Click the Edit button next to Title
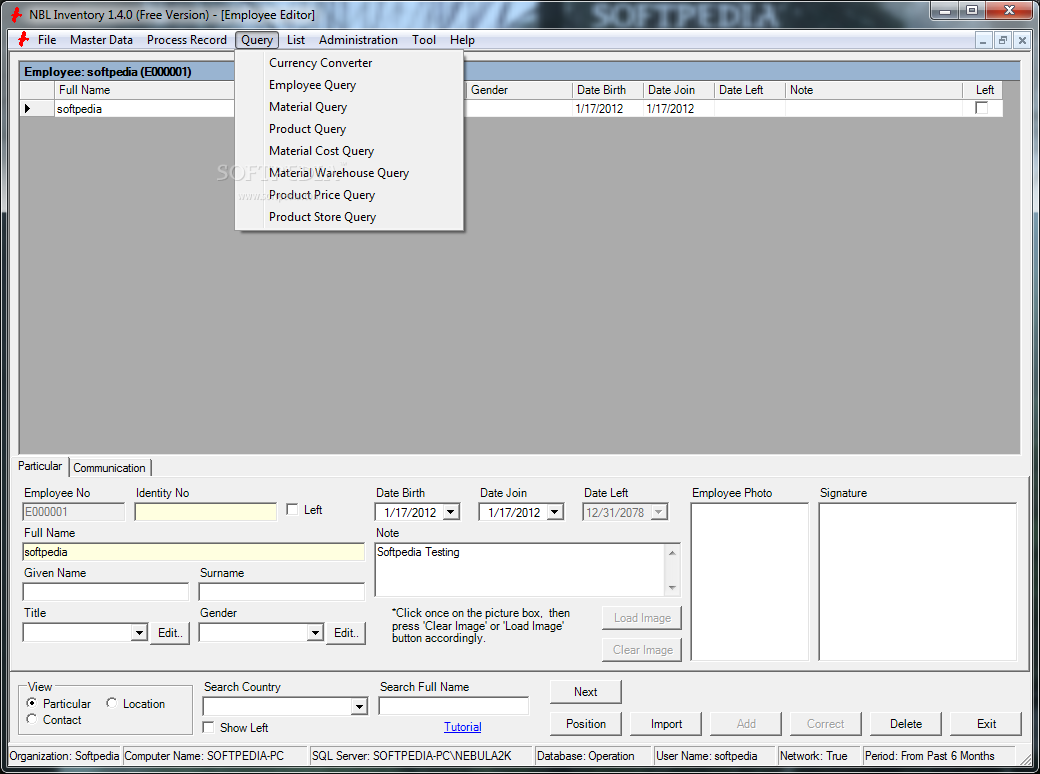Screen dimensions: 1040x774 pos(170,633)
